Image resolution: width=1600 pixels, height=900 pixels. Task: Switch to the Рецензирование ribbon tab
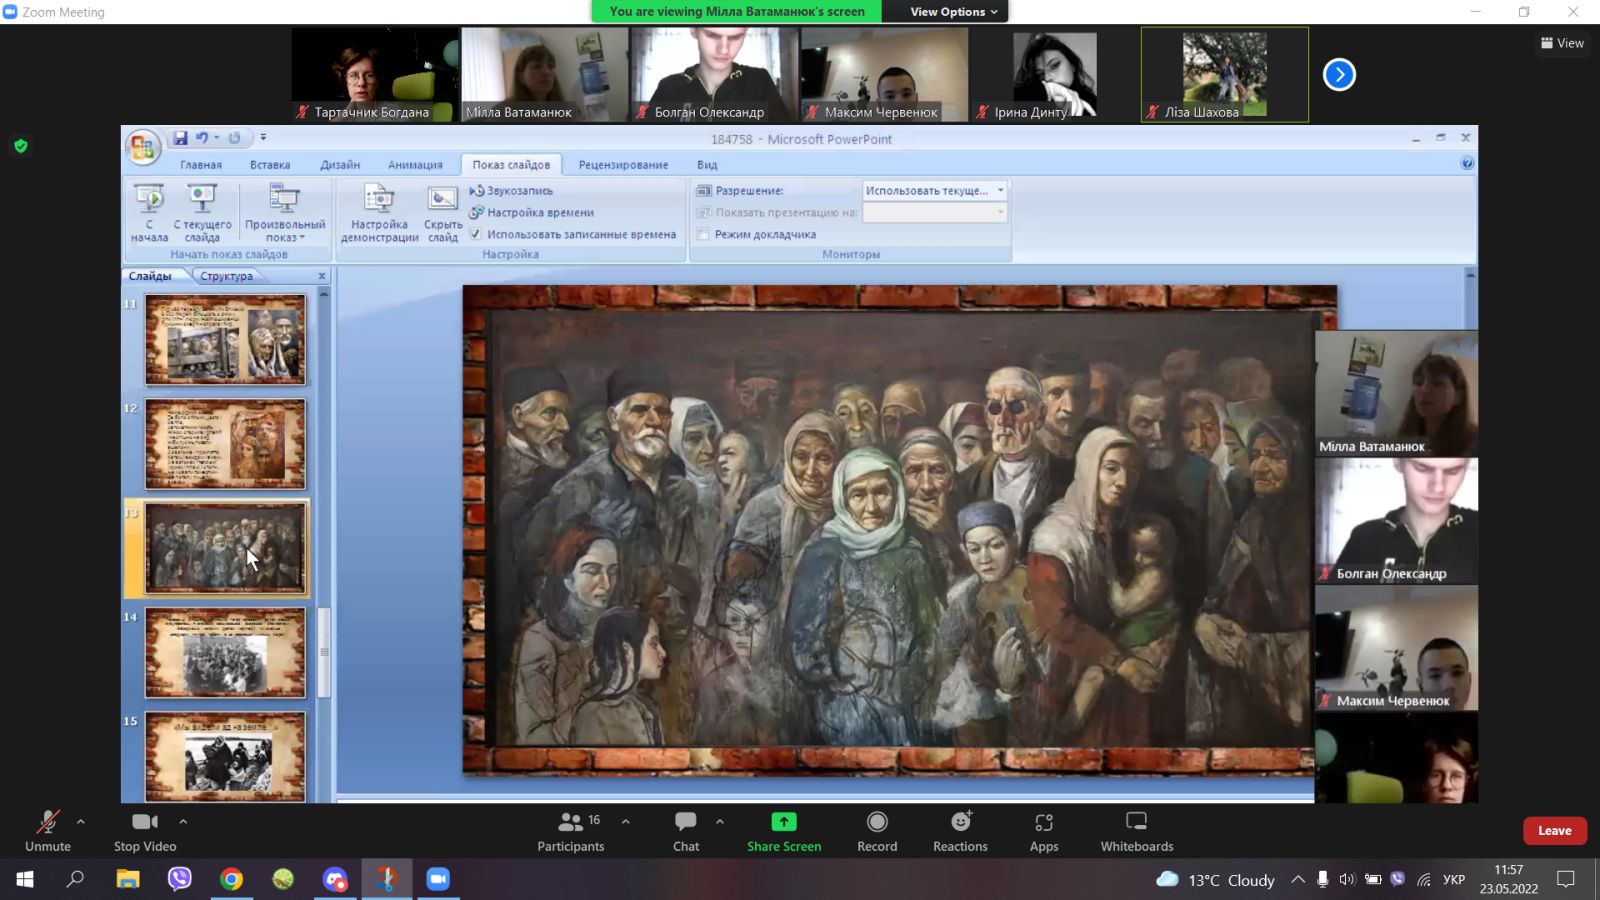623,164
